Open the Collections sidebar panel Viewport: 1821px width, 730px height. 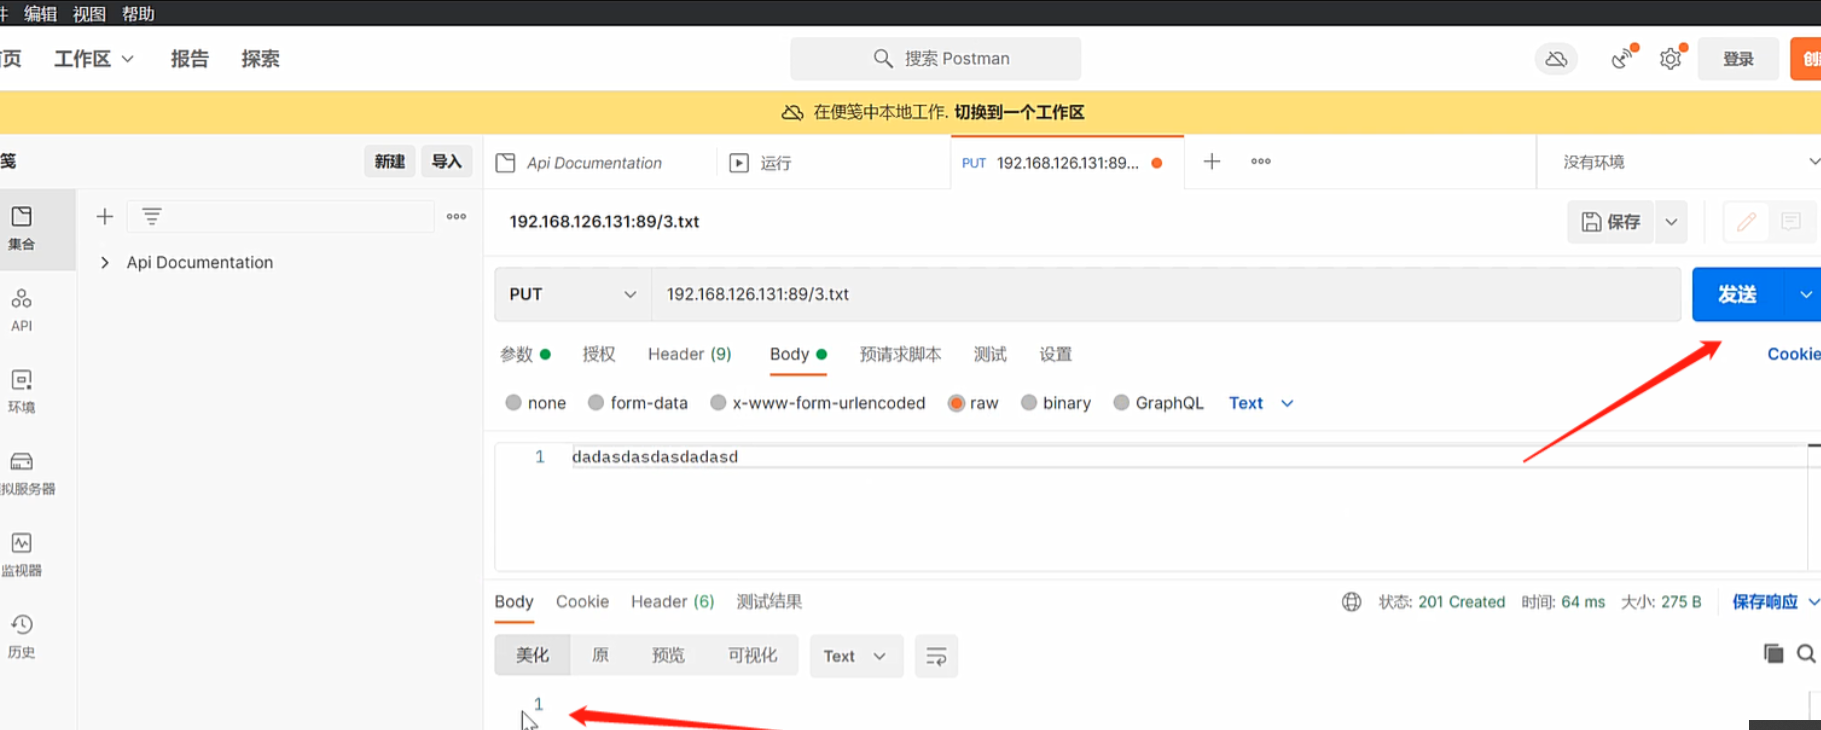point(22,228)
